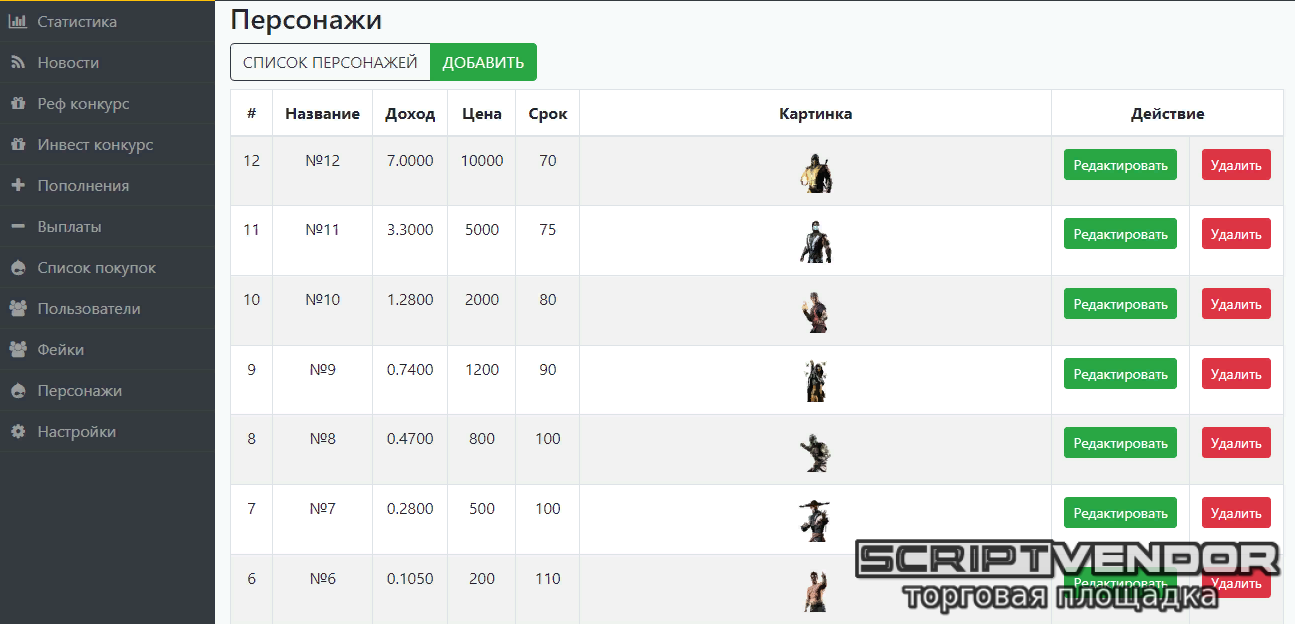Screen dimensions: 1295x624
Task: Click the Картинка column header
Action: click(x=816, y=114)
